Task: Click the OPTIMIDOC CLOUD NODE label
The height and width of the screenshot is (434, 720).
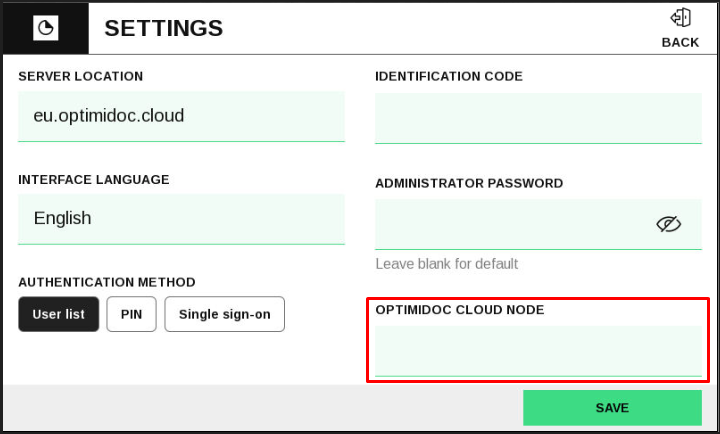Action: tap(460, 310)
